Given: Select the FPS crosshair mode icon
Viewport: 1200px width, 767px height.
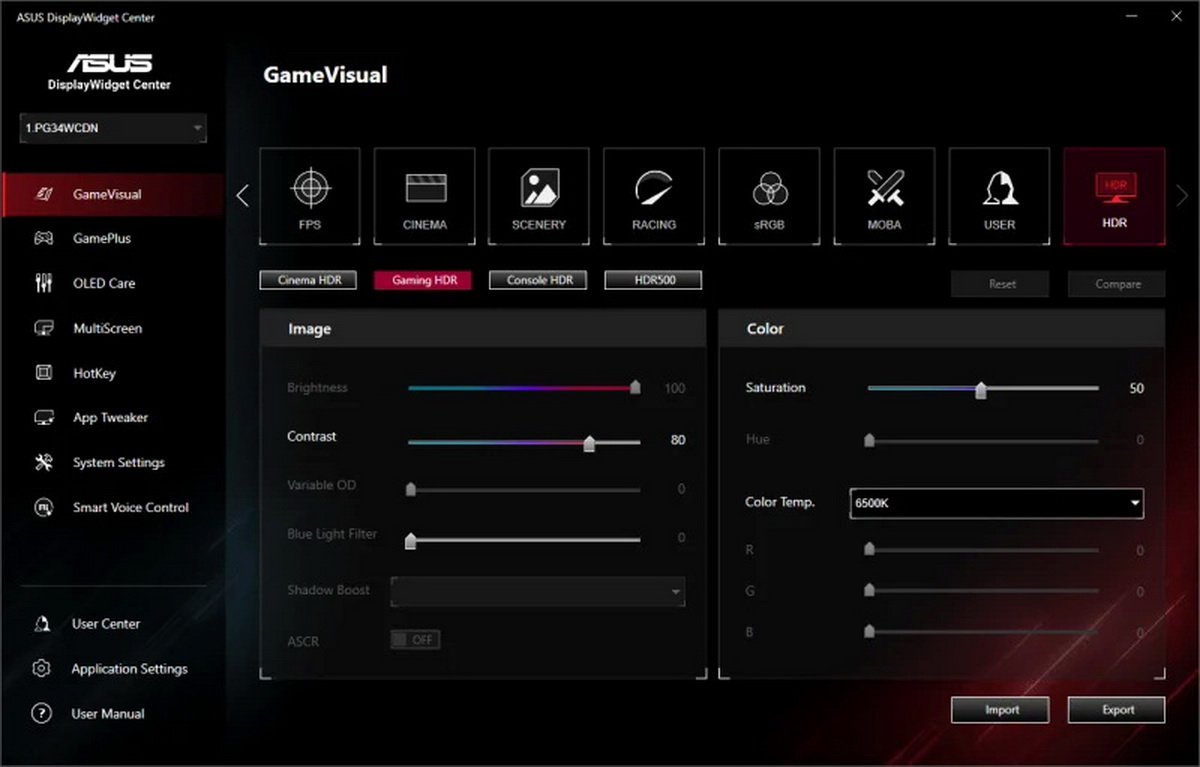Looking at the screenshot, I should 310,197.
